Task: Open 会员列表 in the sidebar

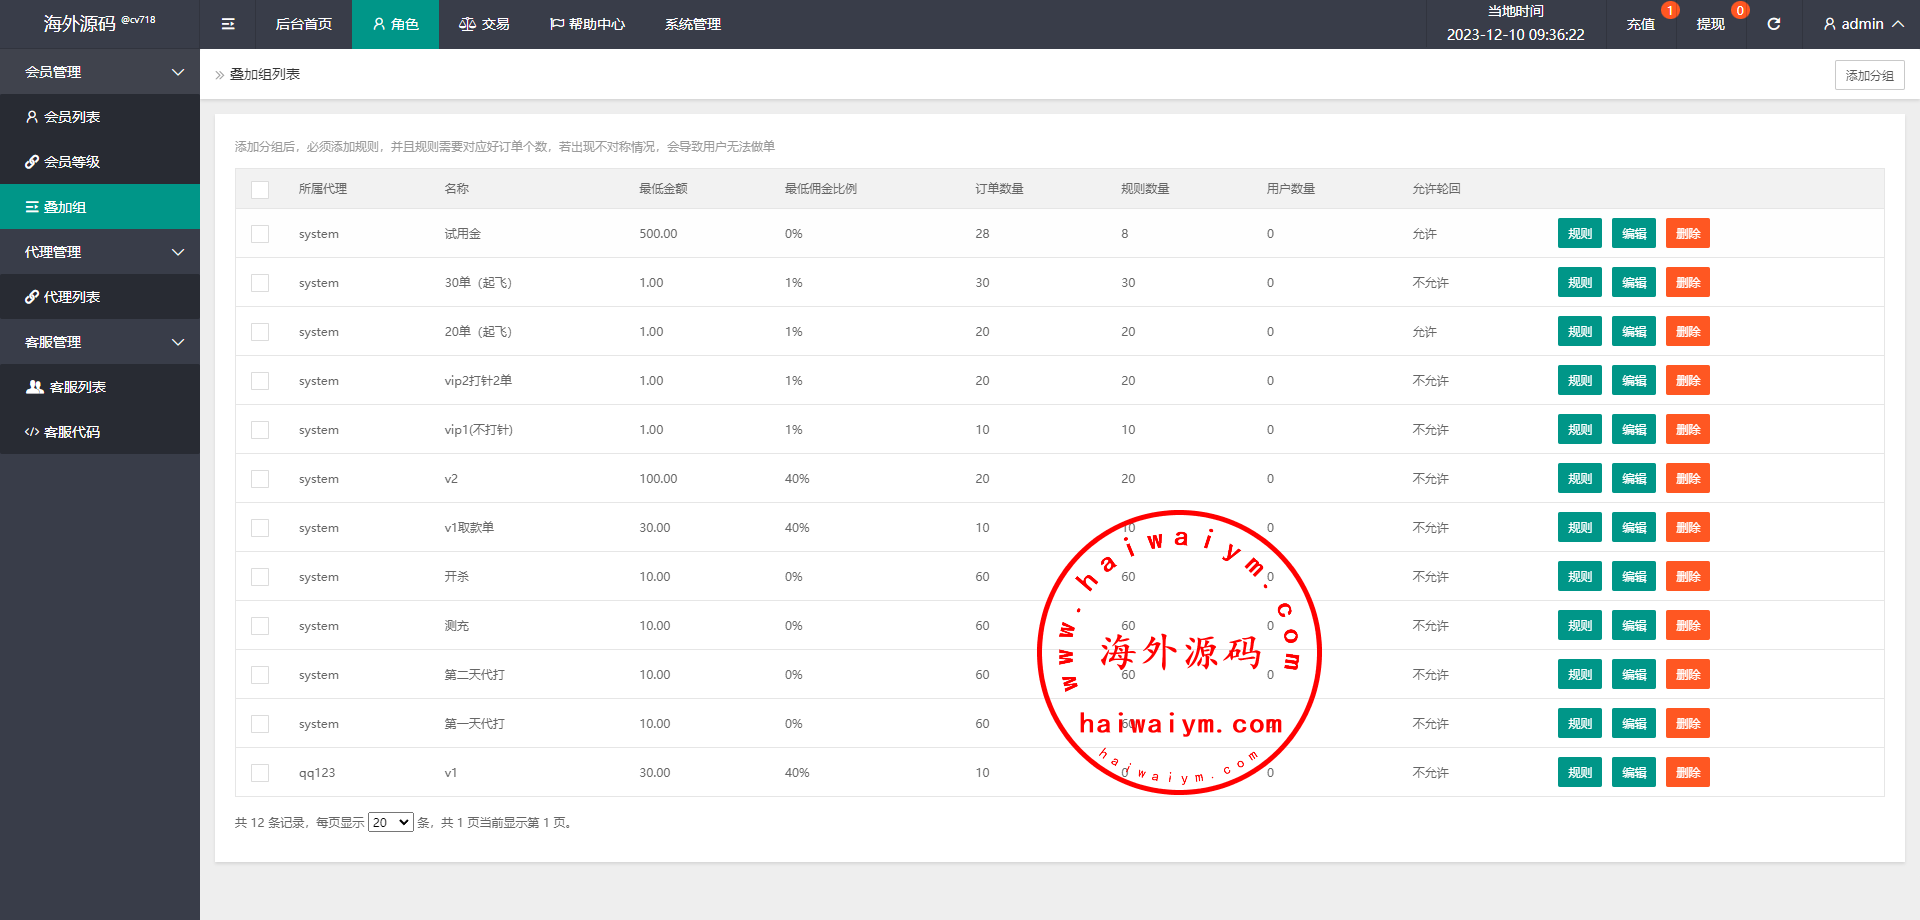Action: coord(72,117)
